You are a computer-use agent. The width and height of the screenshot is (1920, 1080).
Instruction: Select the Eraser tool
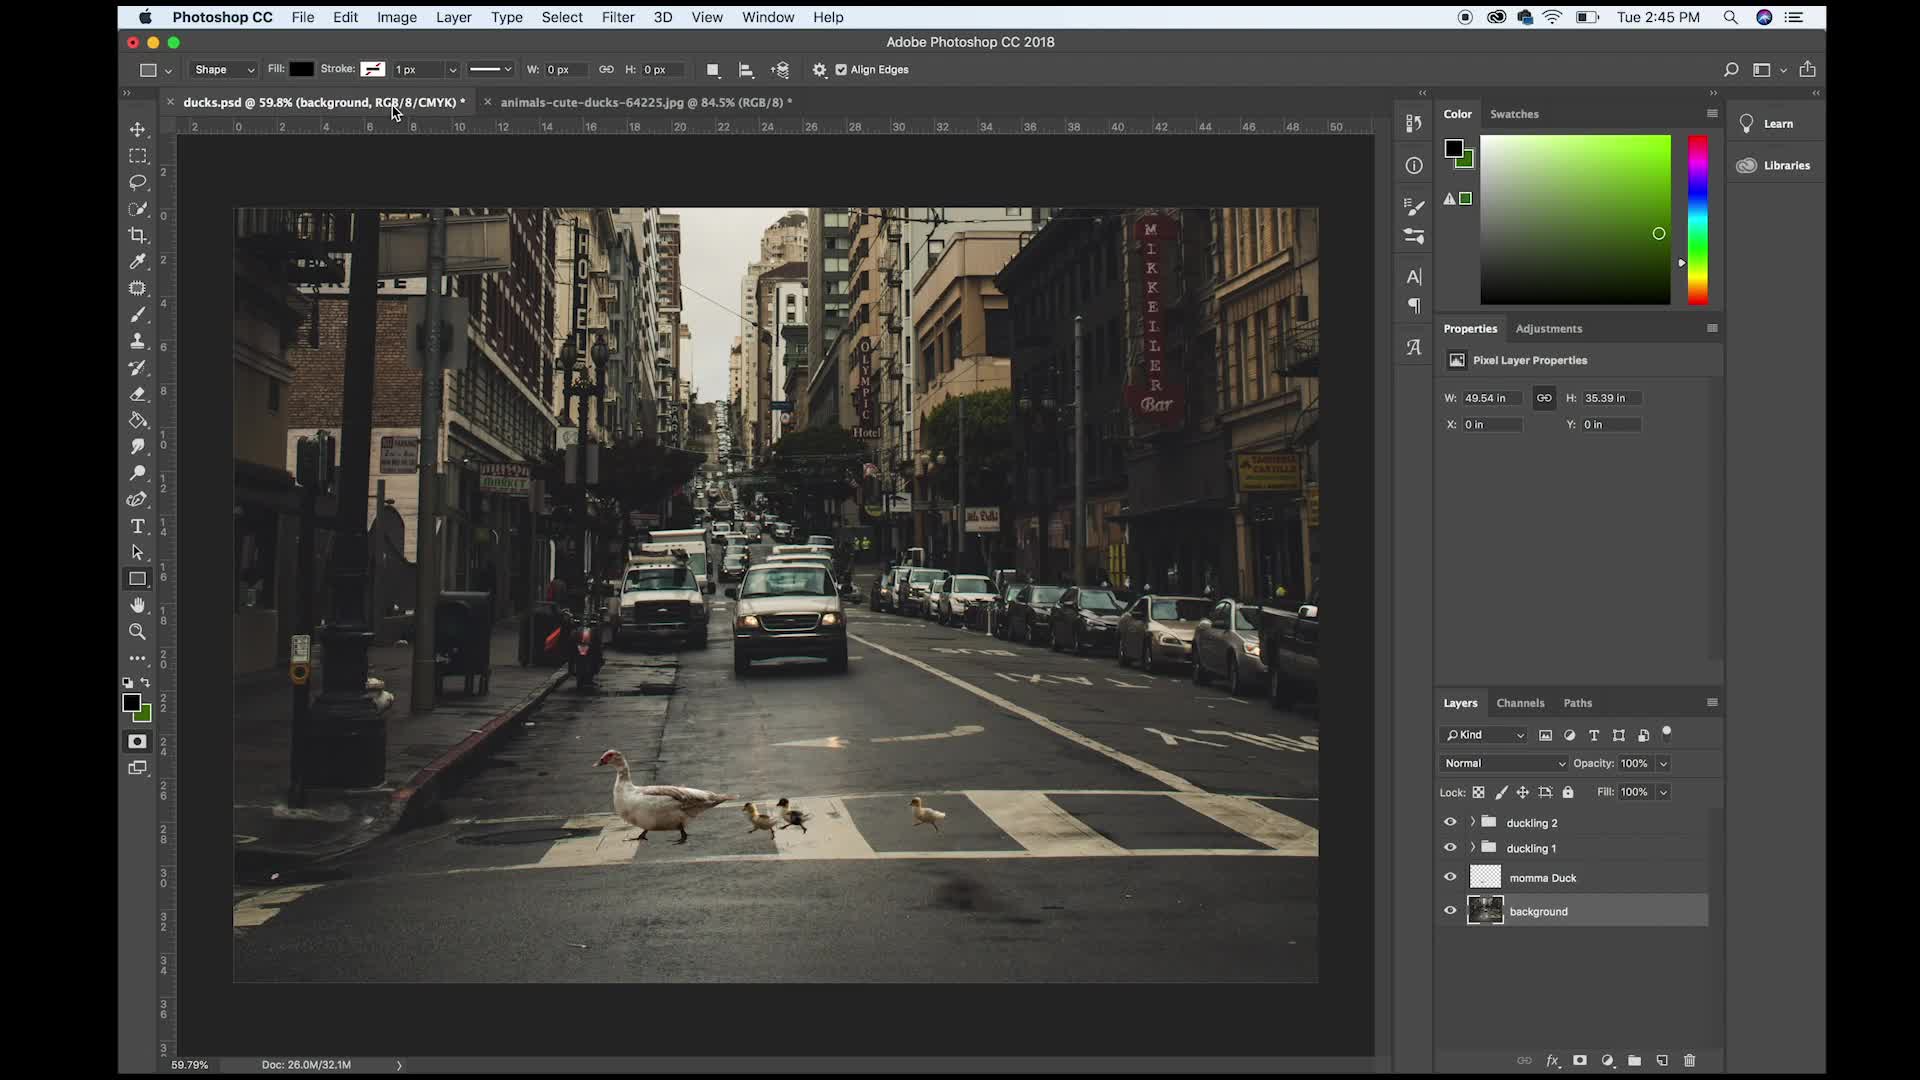click(138, 394)
